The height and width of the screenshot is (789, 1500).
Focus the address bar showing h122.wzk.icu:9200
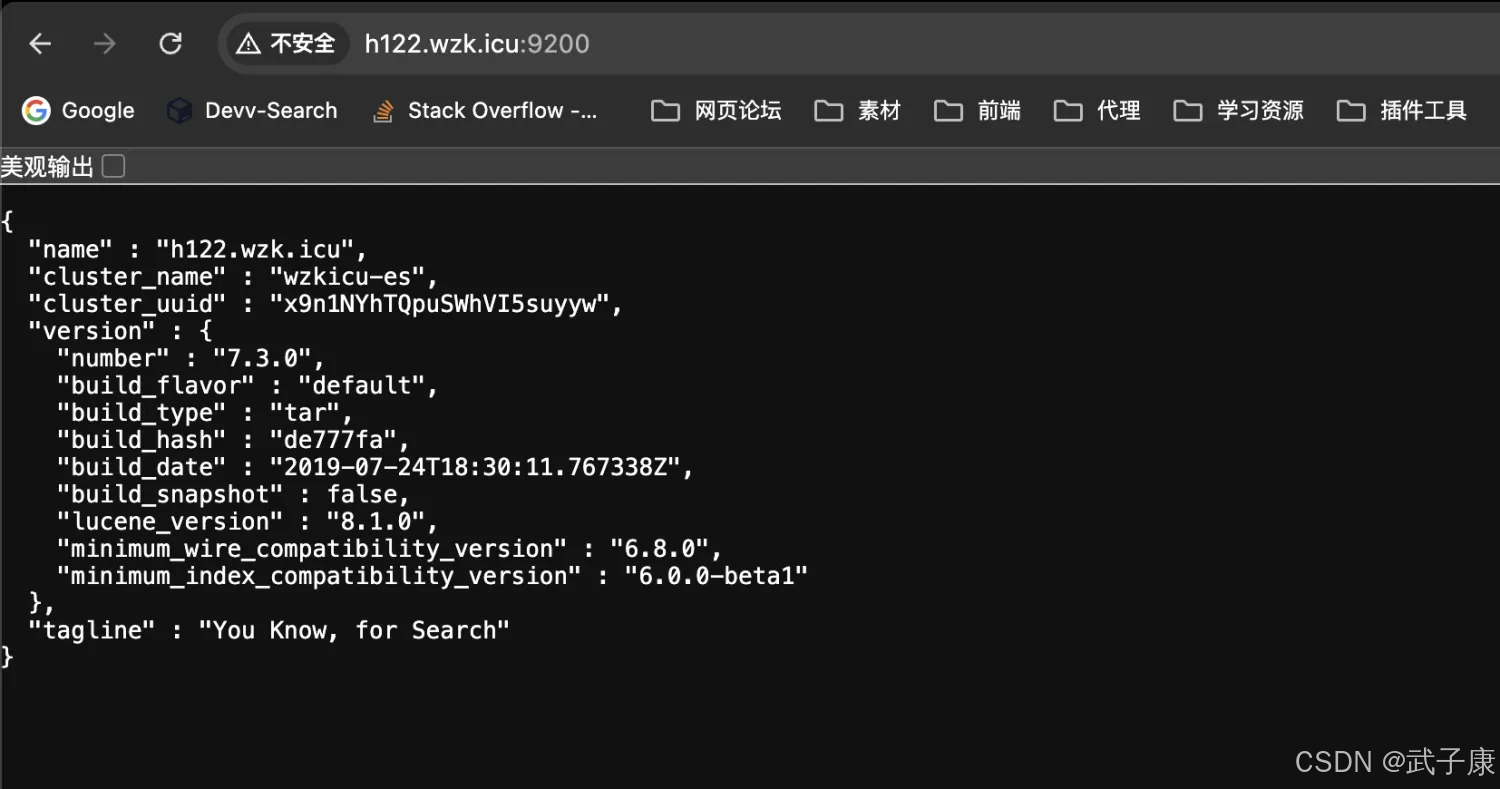[x=477, y=44]
